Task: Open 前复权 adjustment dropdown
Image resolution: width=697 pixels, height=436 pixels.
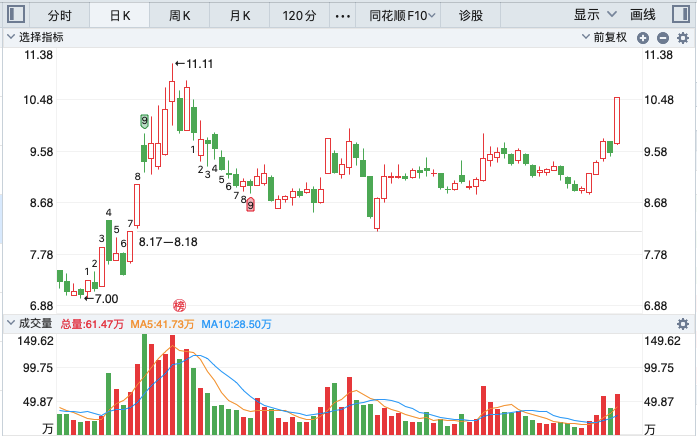Action: (x=605, y=37)
